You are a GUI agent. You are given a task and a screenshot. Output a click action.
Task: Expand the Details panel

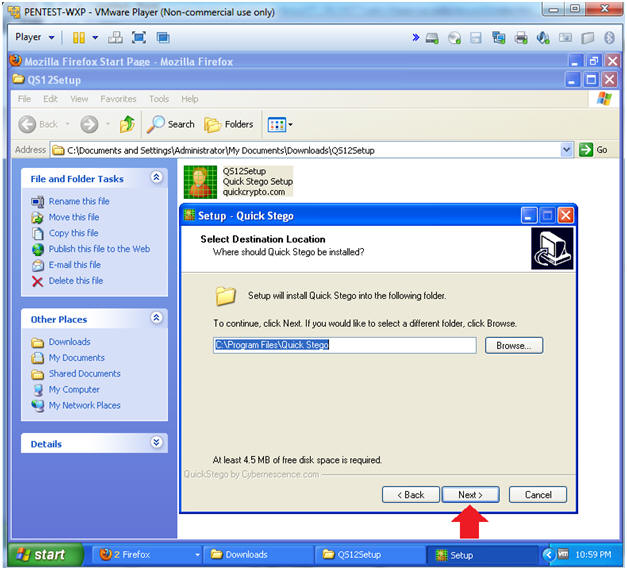click(156, 442)
